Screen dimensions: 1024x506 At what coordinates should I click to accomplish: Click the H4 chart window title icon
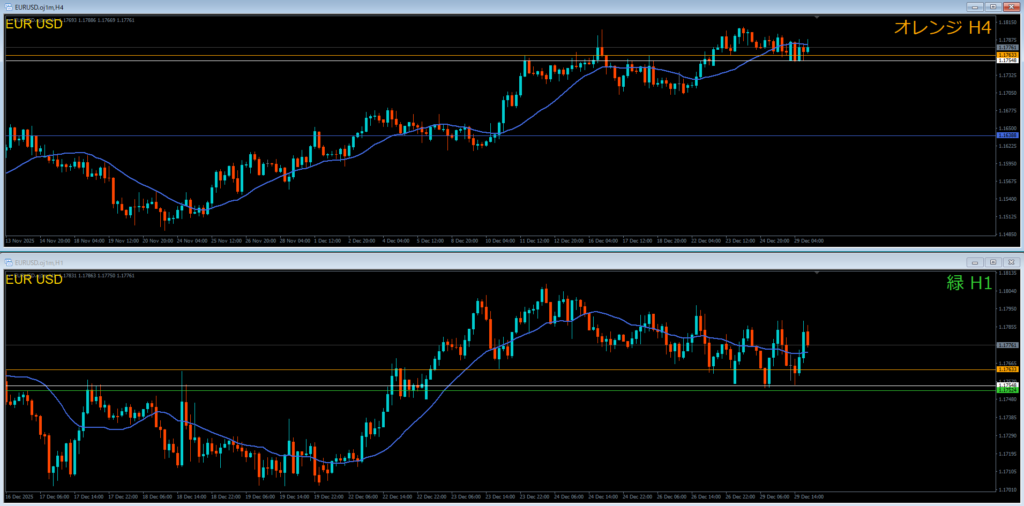click(6, 7)
